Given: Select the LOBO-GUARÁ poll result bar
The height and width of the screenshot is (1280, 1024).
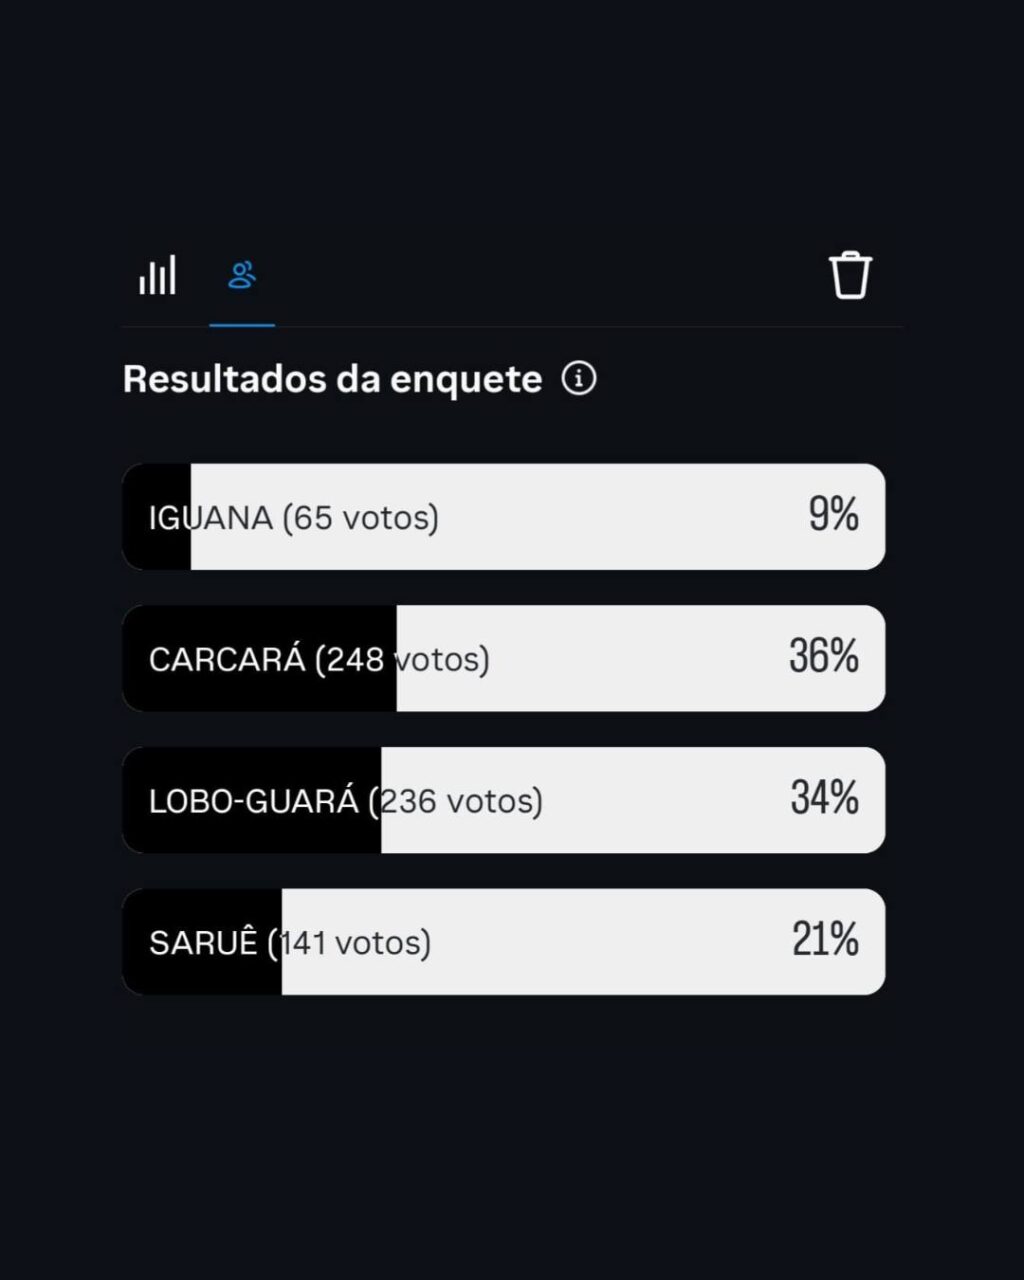Looking at the screenshot, I should (x=503, y=800).
